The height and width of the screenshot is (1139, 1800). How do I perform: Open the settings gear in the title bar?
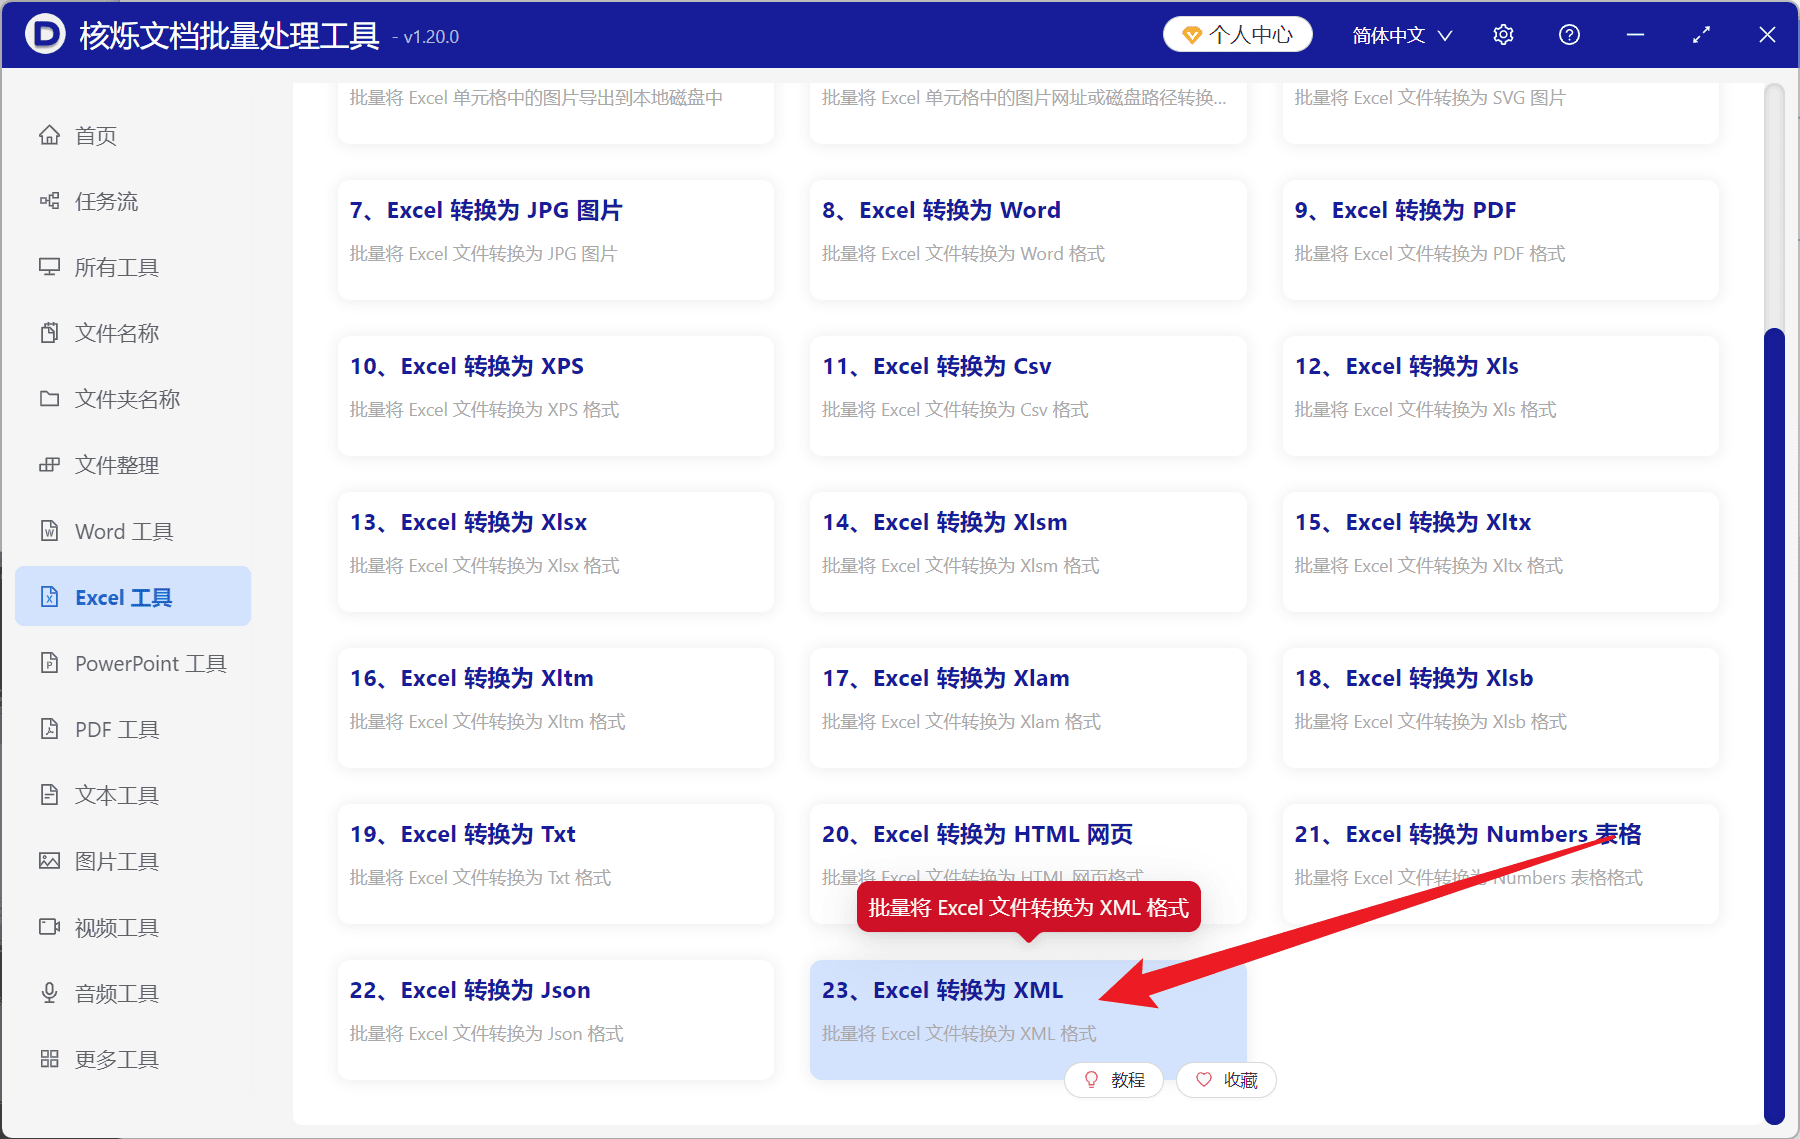(x=1503, y=33)
